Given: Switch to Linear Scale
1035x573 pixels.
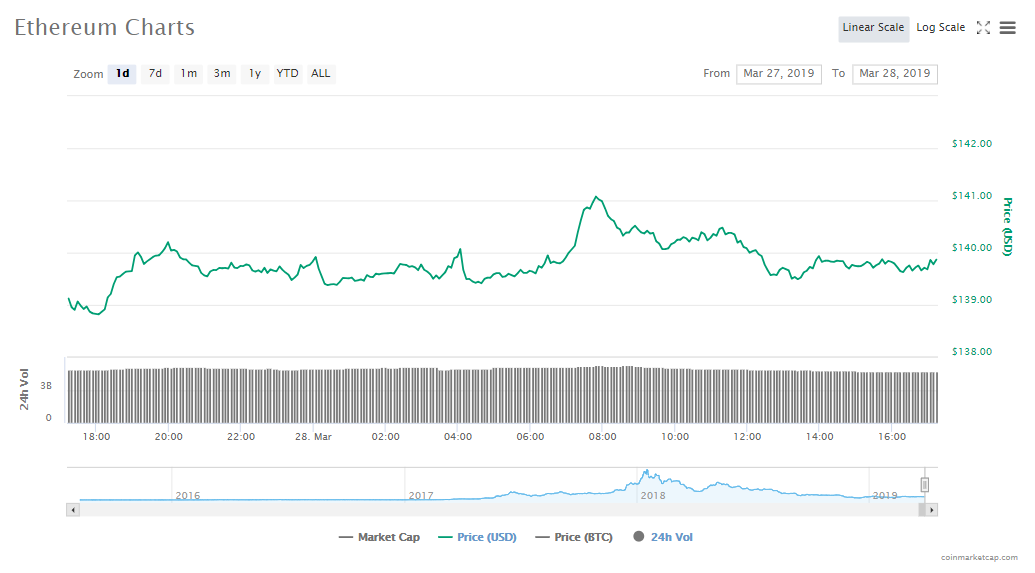Looking at the screenshot, I should (x=873, y=28).
